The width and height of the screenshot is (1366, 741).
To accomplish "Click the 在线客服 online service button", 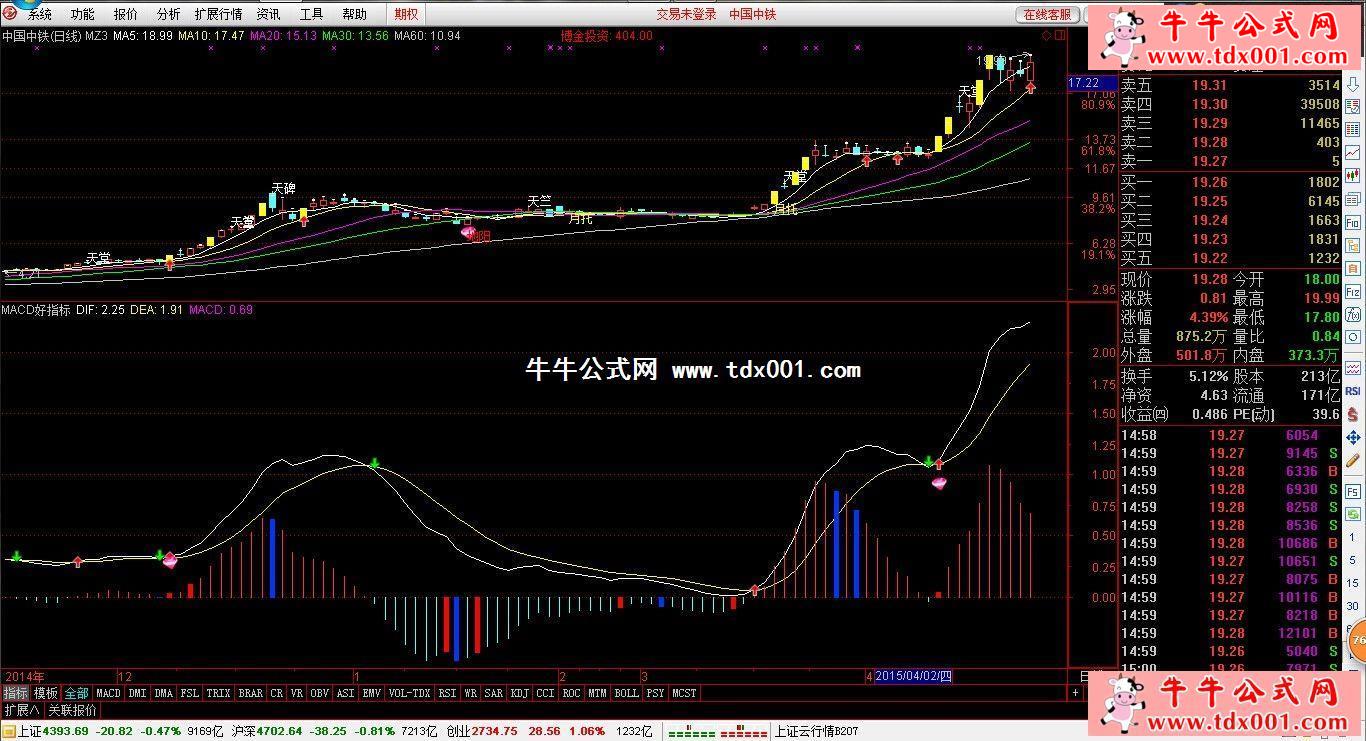I will pos(1047,14).
